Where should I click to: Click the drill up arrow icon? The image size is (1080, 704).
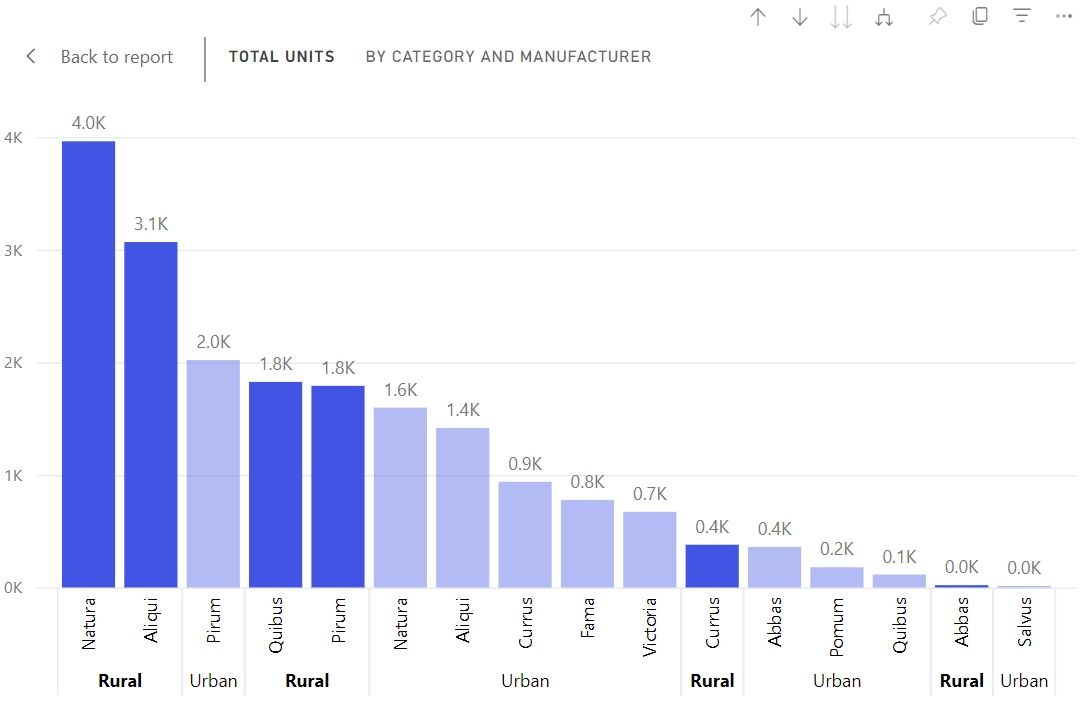758,17
